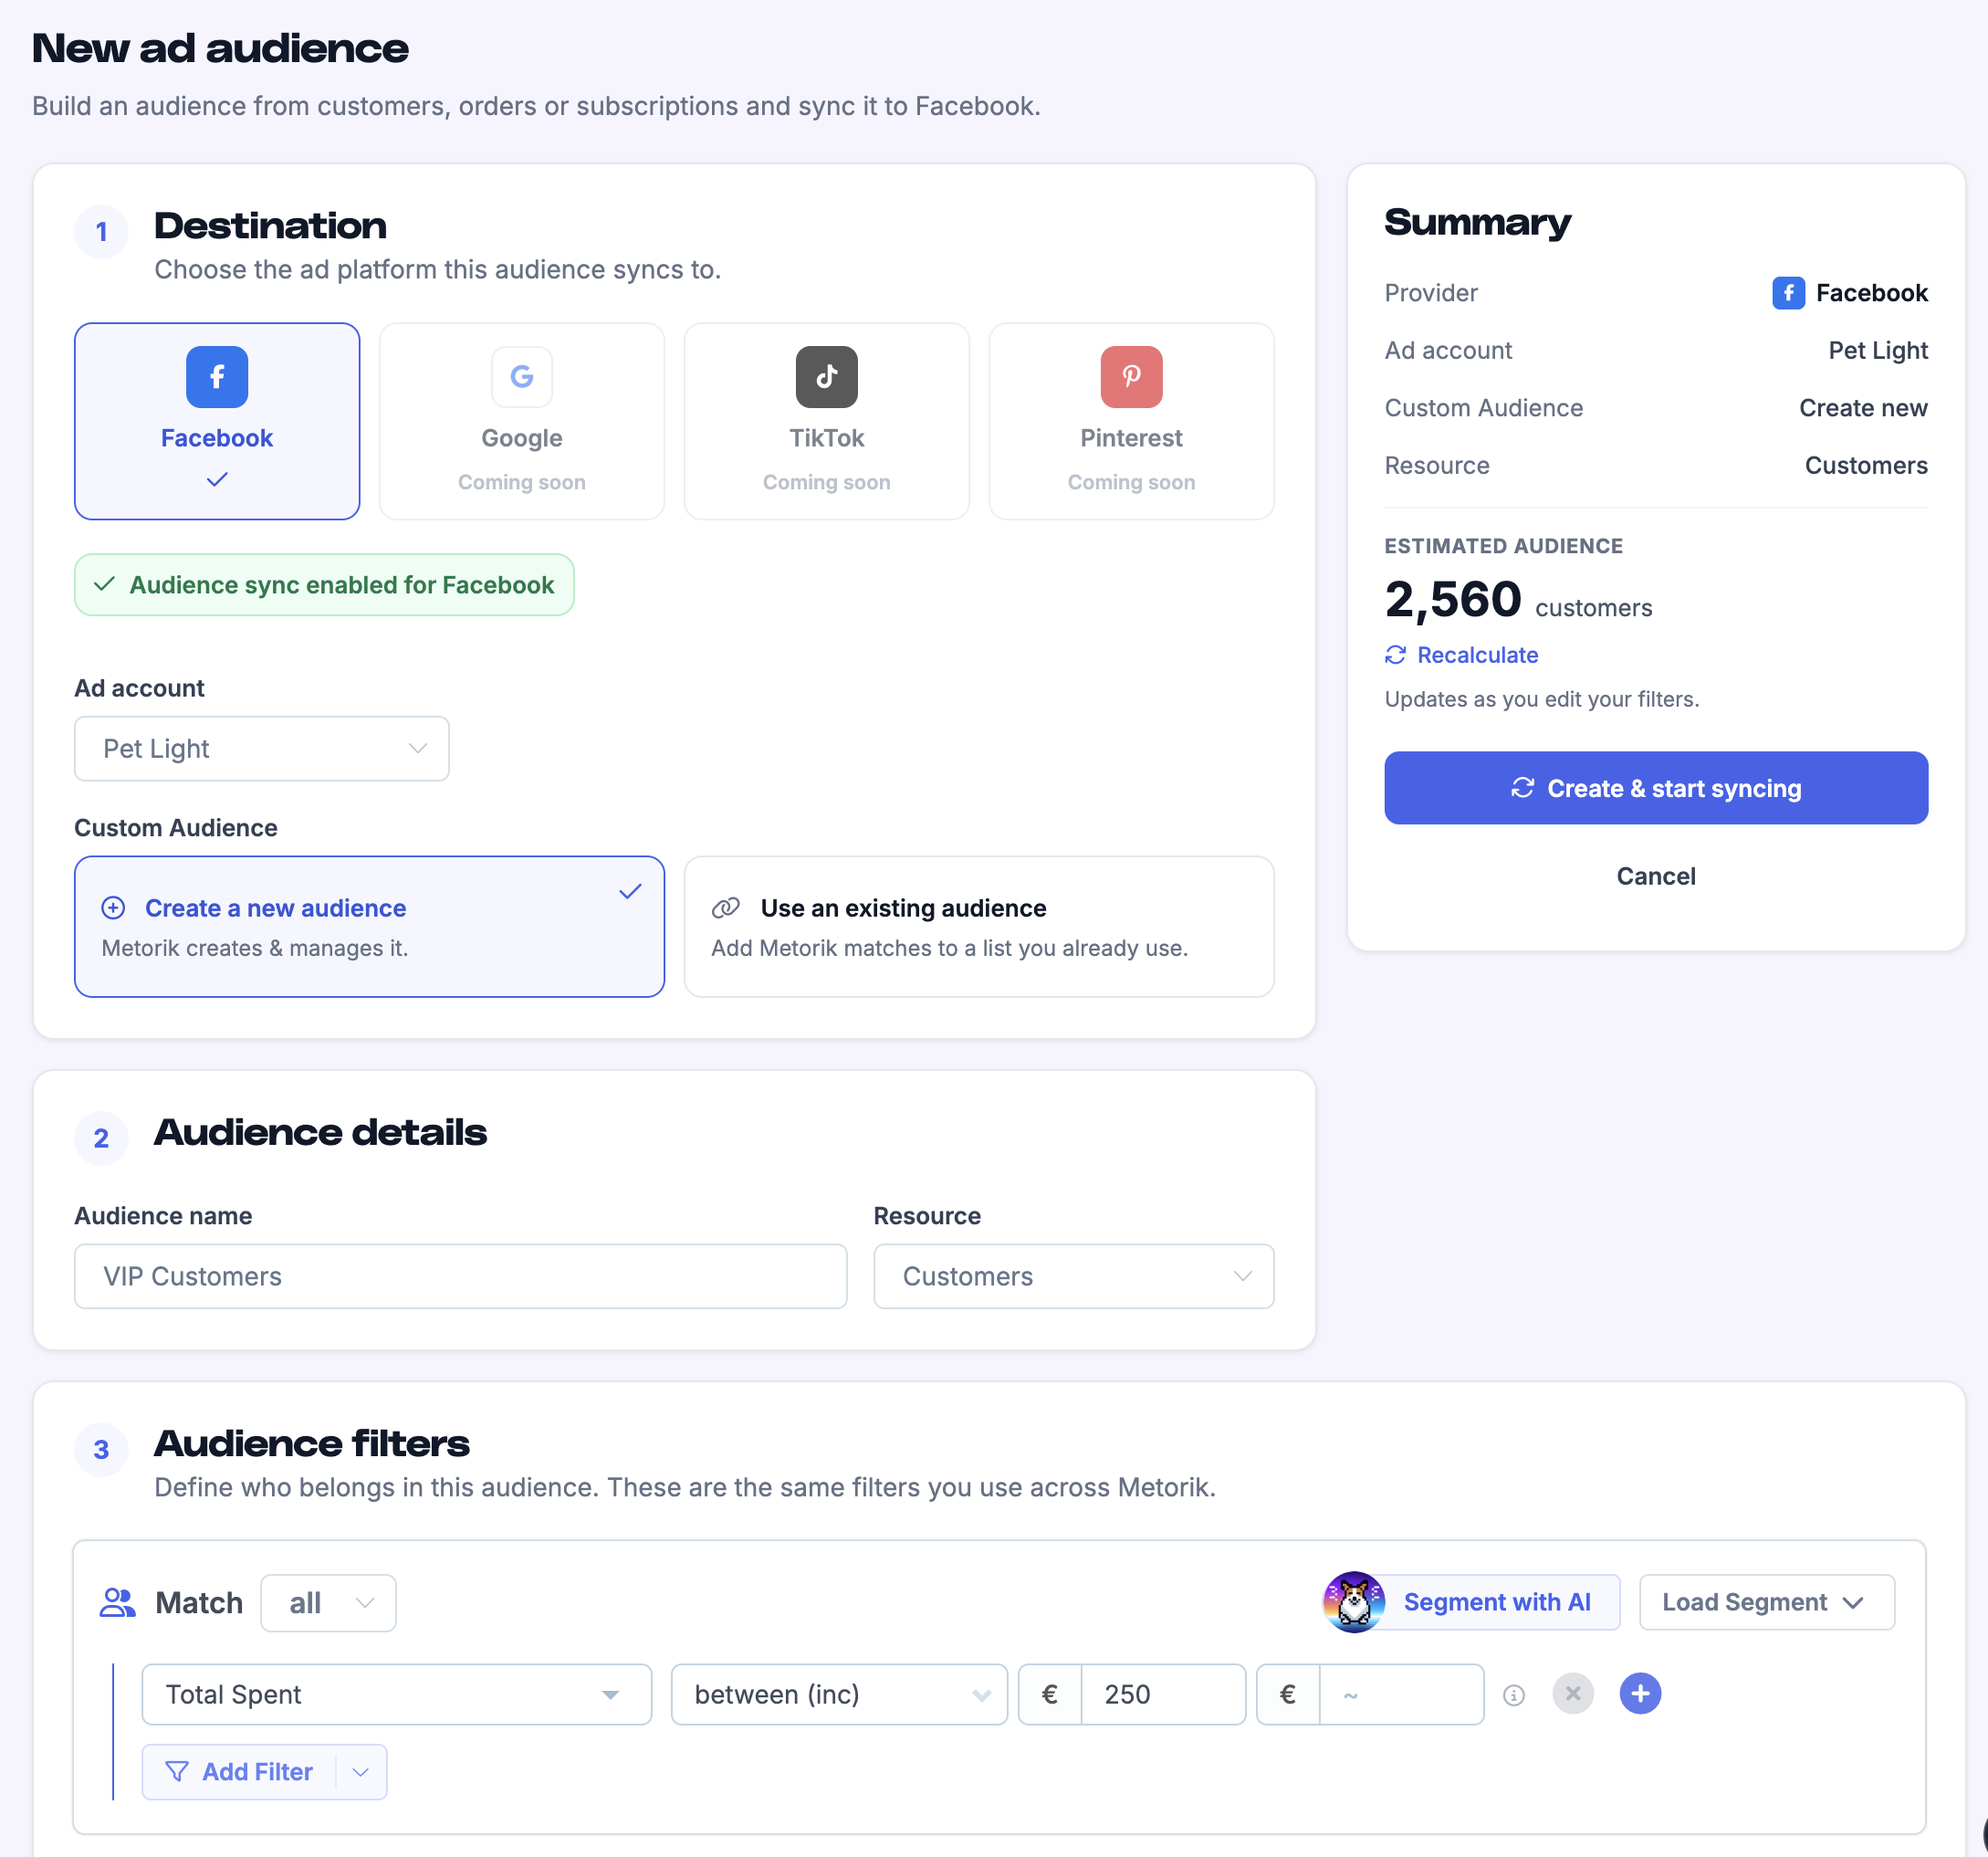This screenshot has width=1988, height=1857.
Task: Open the between (inc) operator dropdown
Action: coord(840,1695)
